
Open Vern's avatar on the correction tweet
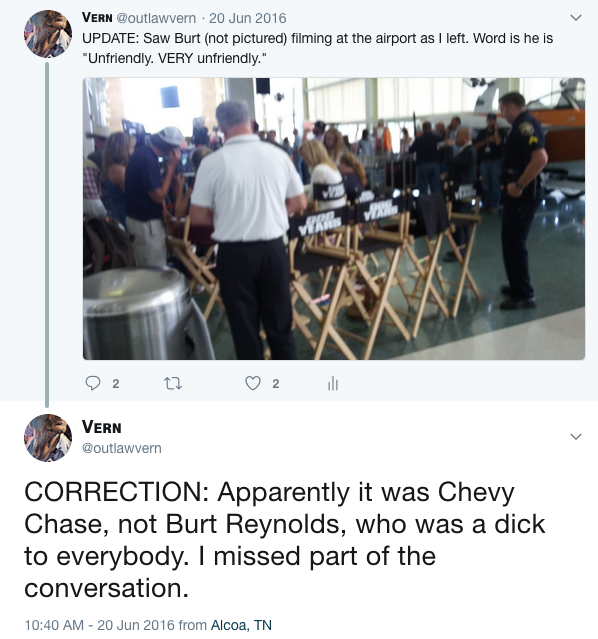[x=48, y=438]
